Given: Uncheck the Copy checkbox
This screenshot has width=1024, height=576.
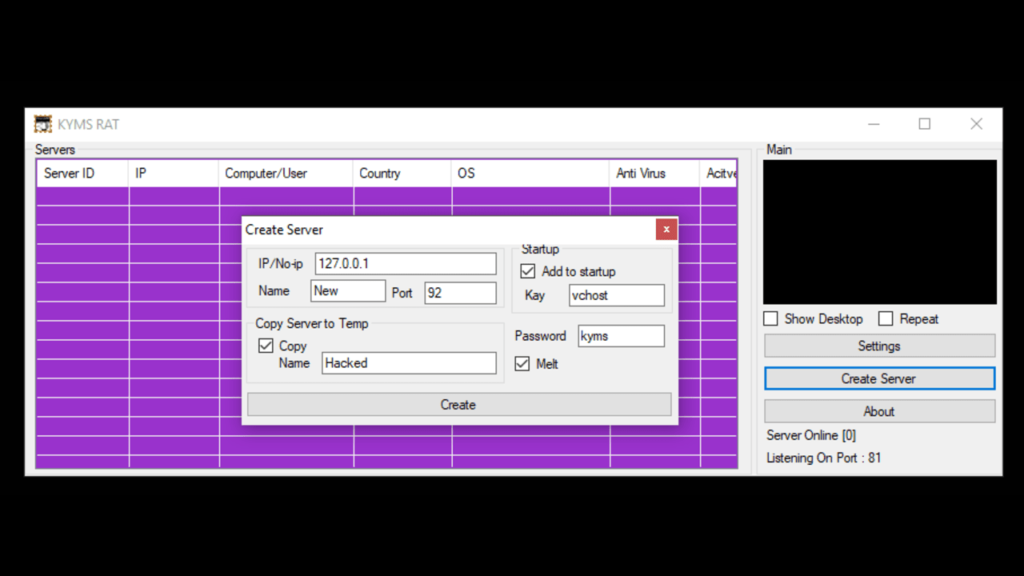Looking at the screenshot, I should coord(266,345).
